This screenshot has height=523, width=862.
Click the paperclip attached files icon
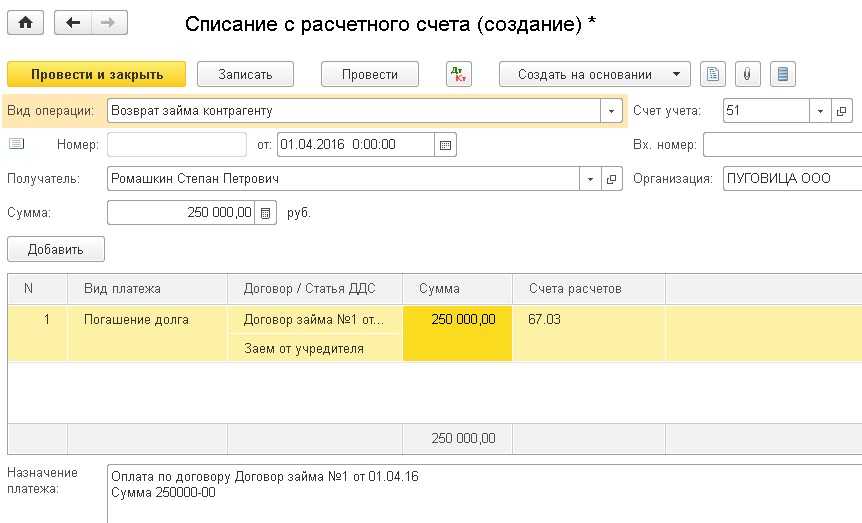747,74
